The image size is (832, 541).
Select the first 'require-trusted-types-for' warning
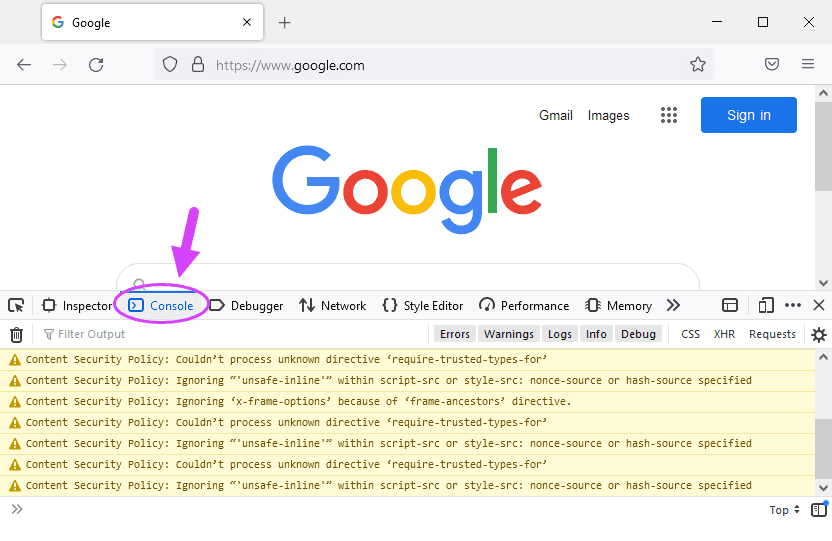coord(408,360)
